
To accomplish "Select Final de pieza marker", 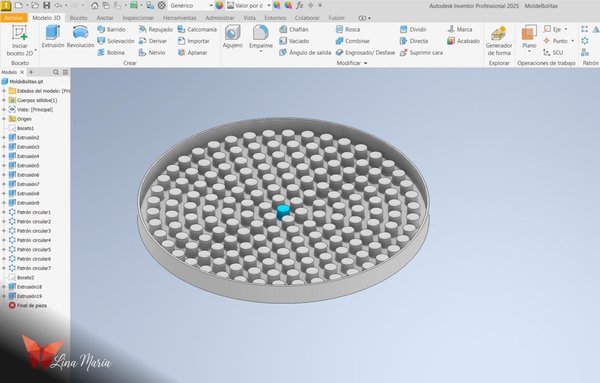I will (x=28, y=305).
